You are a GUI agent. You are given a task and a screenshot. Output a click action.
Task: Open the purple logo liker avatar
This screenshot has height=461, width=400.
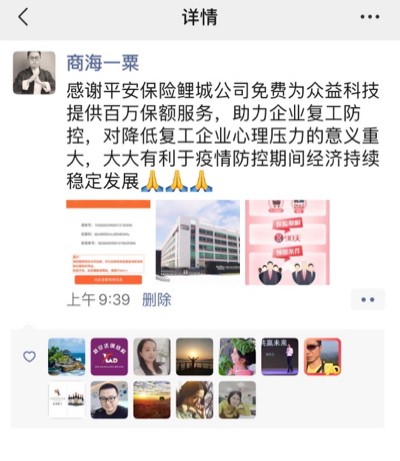109,357
